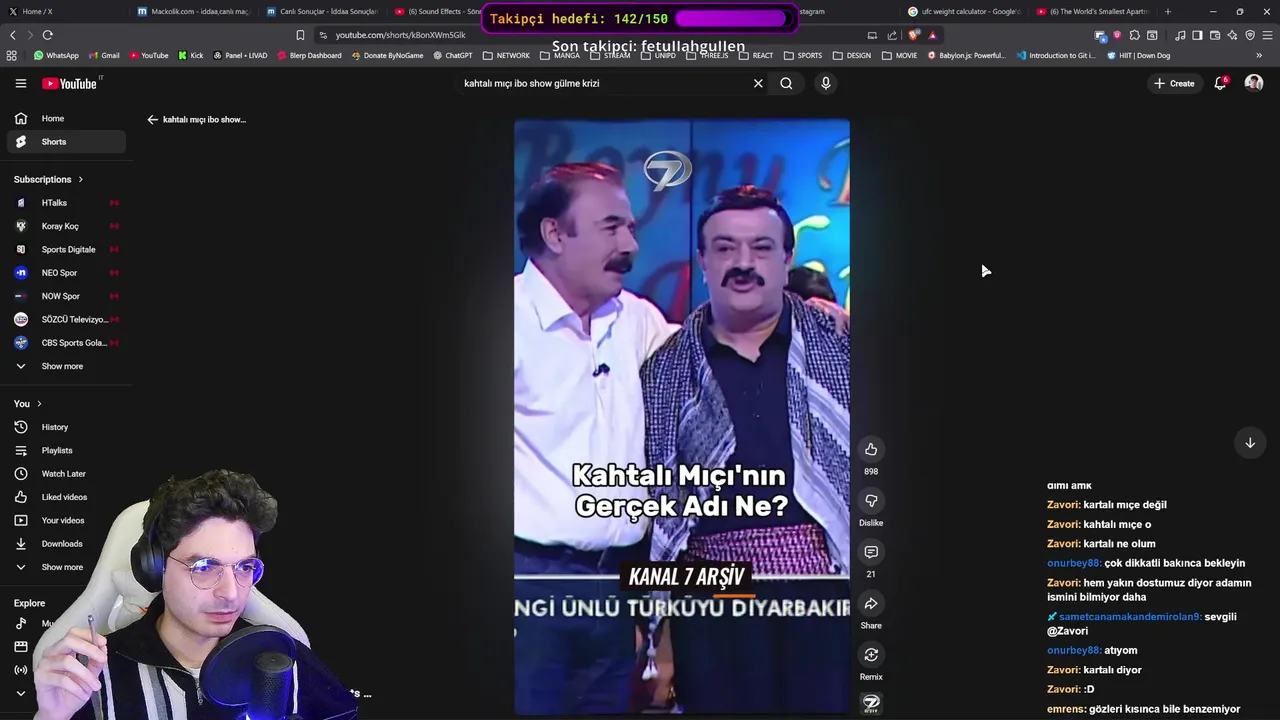The width and height of the screenshot is (1280, 720).
Task: Open the NETWORK bookmarks folder
Action: click(x=506, y=56)
